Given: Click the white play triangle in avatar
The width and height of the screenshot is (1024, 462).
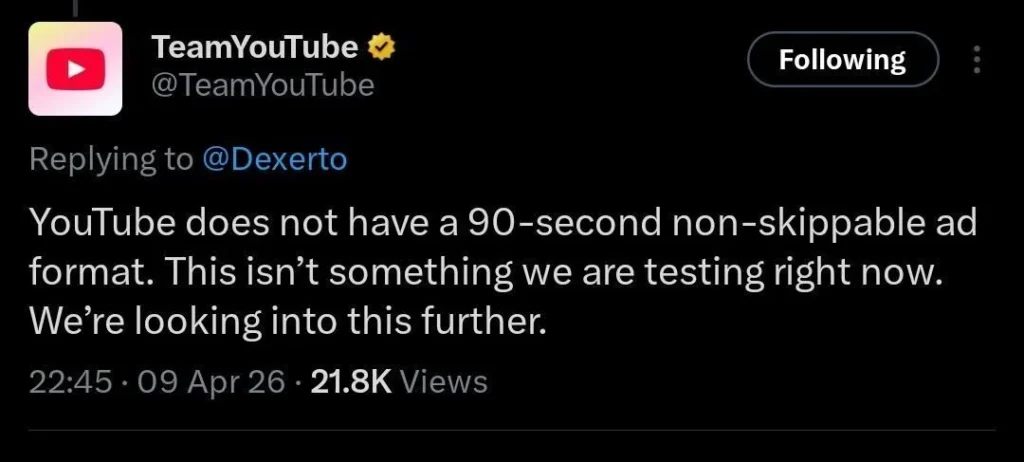Looking at the screenshot, I should [x=74, y=70].
